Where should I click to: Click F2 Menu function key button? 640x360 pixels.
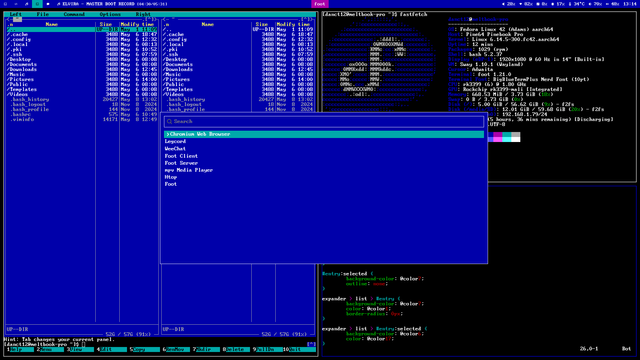[x=51, y=349]
